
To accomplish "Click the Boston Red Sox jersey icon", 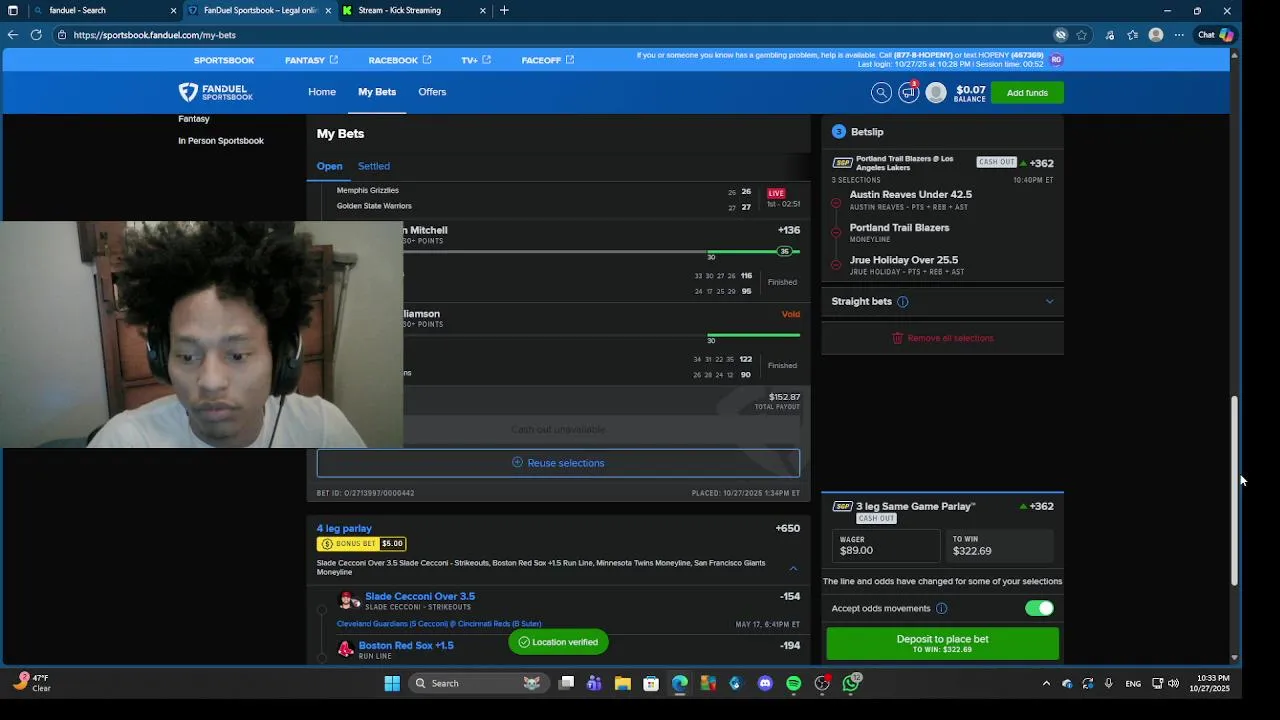I will click(x=345, y=649).
